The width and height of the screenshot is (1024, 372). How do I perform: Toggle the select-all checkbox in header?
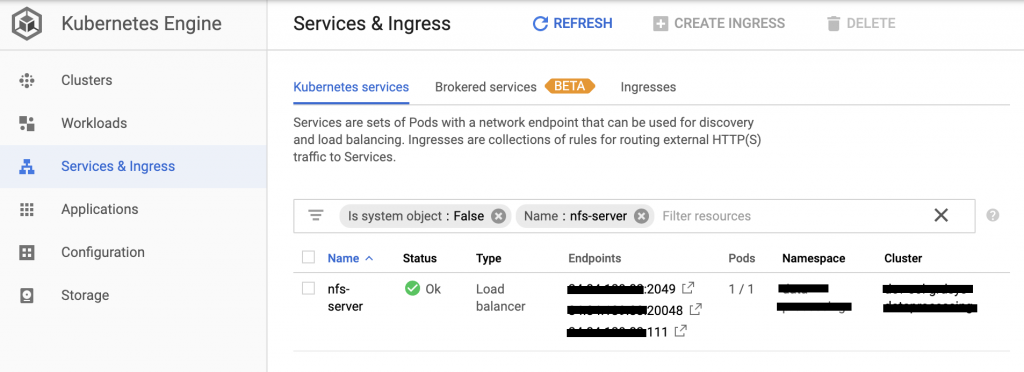(308, 258)
